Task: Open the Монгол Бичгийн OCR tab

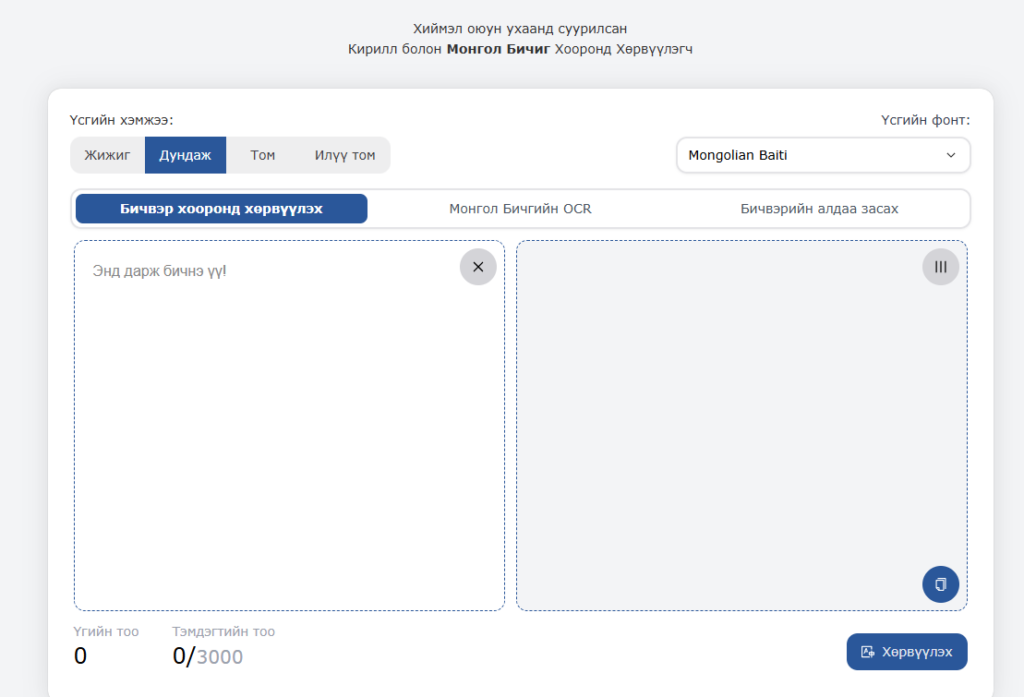Action: [520, 209]
